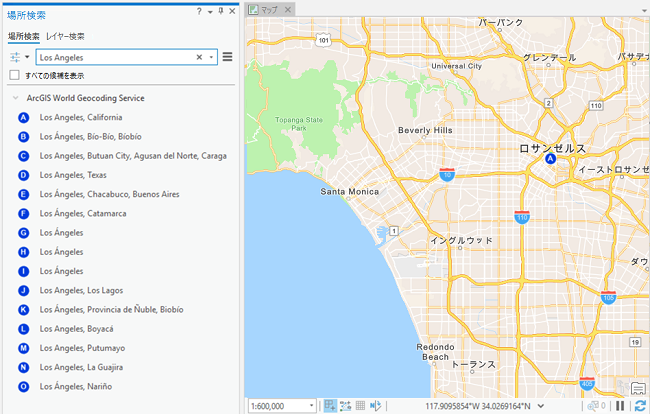Open search history dropdown arrow
This screenshot has width=650, height=414.
coord(212,58)
